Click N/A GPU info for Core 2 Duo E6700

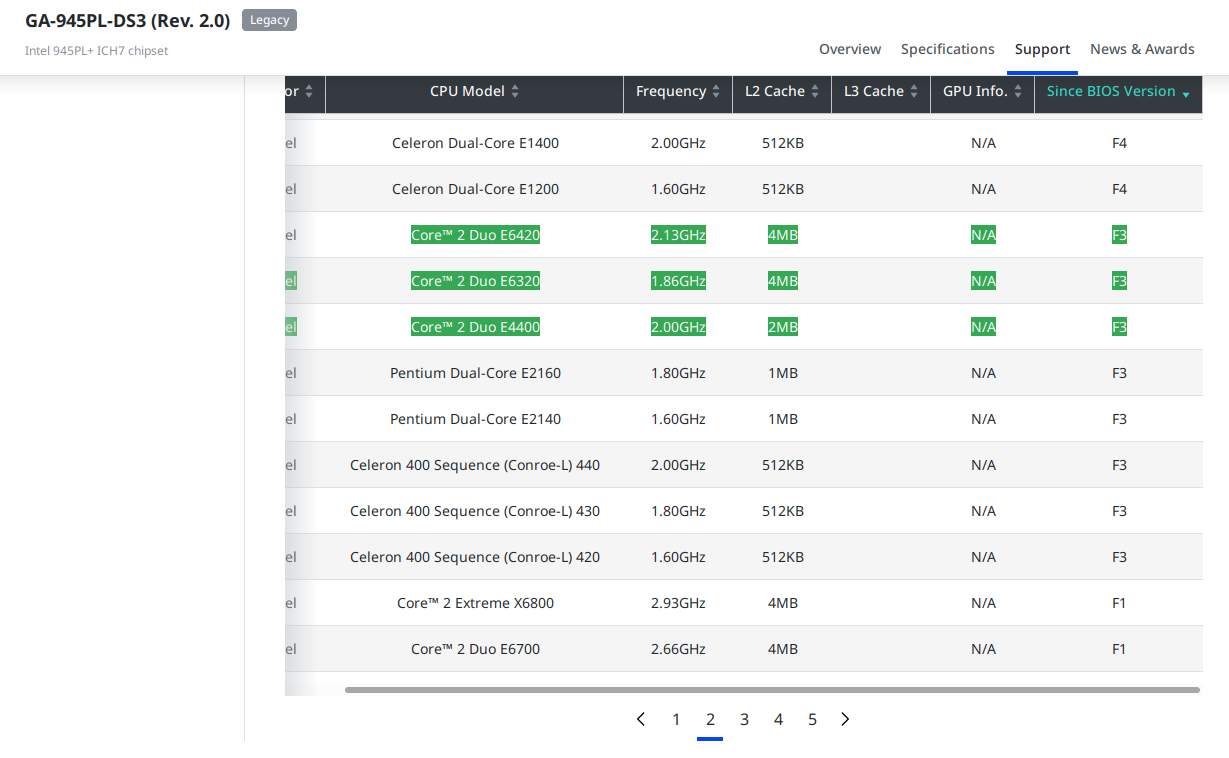coord(983,649)
